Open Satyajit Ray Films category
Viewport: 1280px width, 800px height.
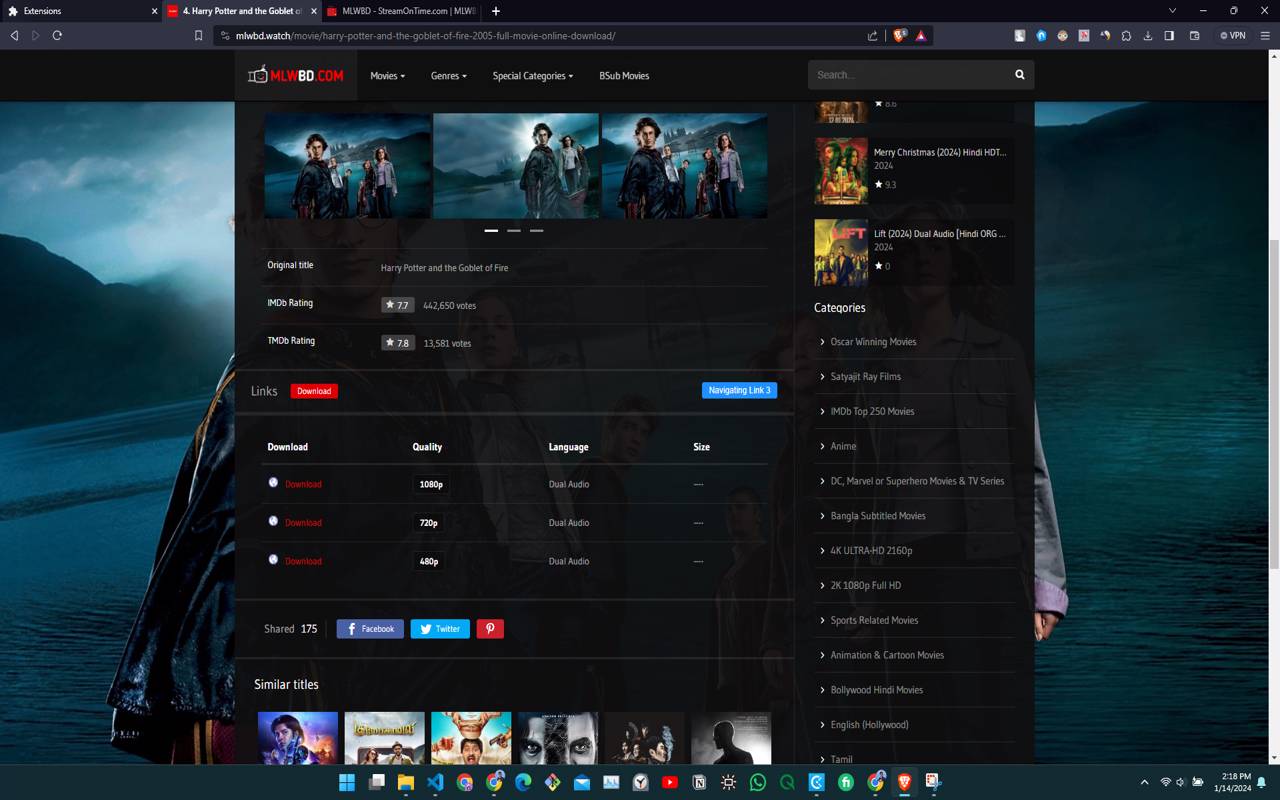point(866,377)
